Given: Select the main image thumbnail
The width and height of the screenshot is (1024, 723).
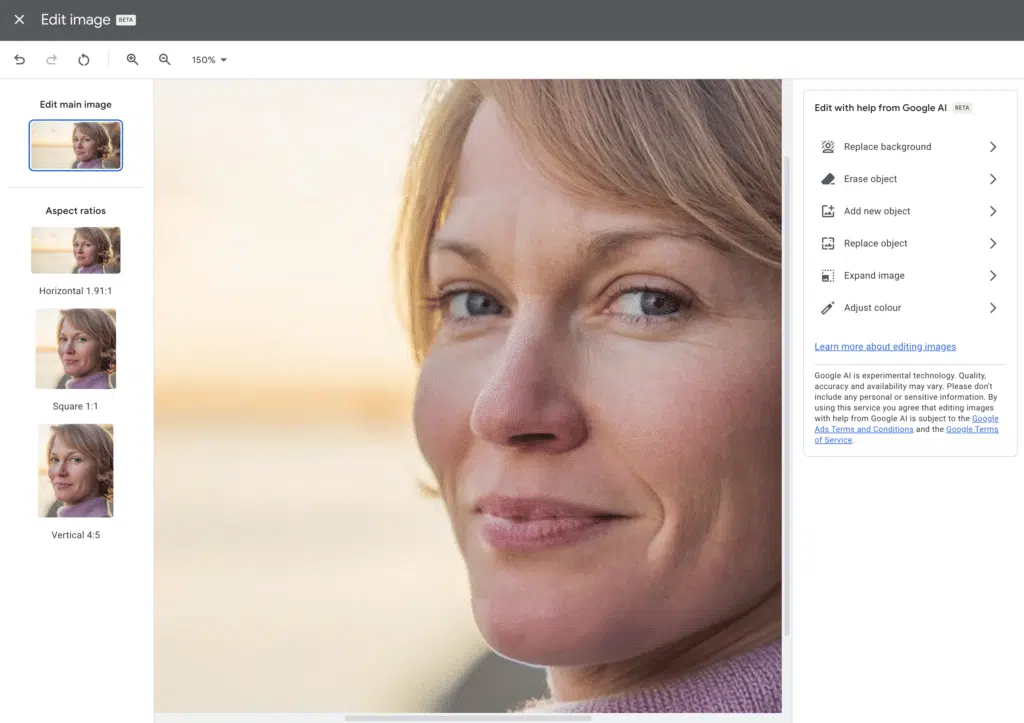Looking at the screenshot, I should coord(76,145).
